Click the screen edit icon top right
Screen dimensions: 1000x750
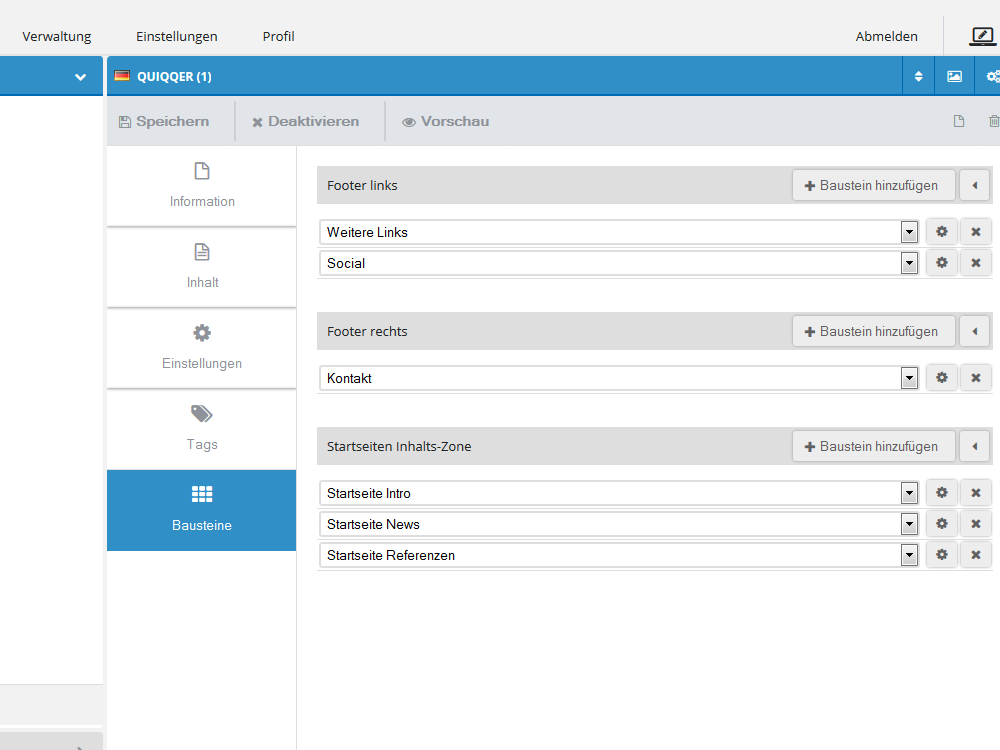click(x=982, y=36)
